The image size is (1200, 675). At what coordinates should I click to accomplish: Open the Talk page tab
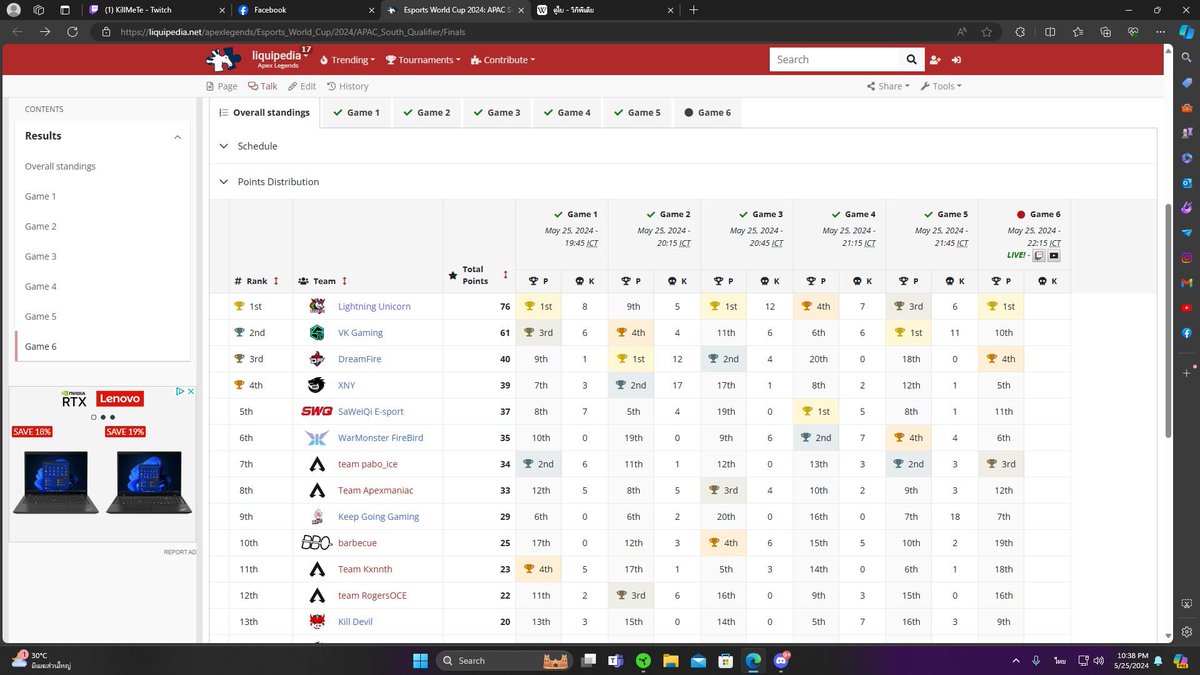pyautogui.click(x=262, y=87)
